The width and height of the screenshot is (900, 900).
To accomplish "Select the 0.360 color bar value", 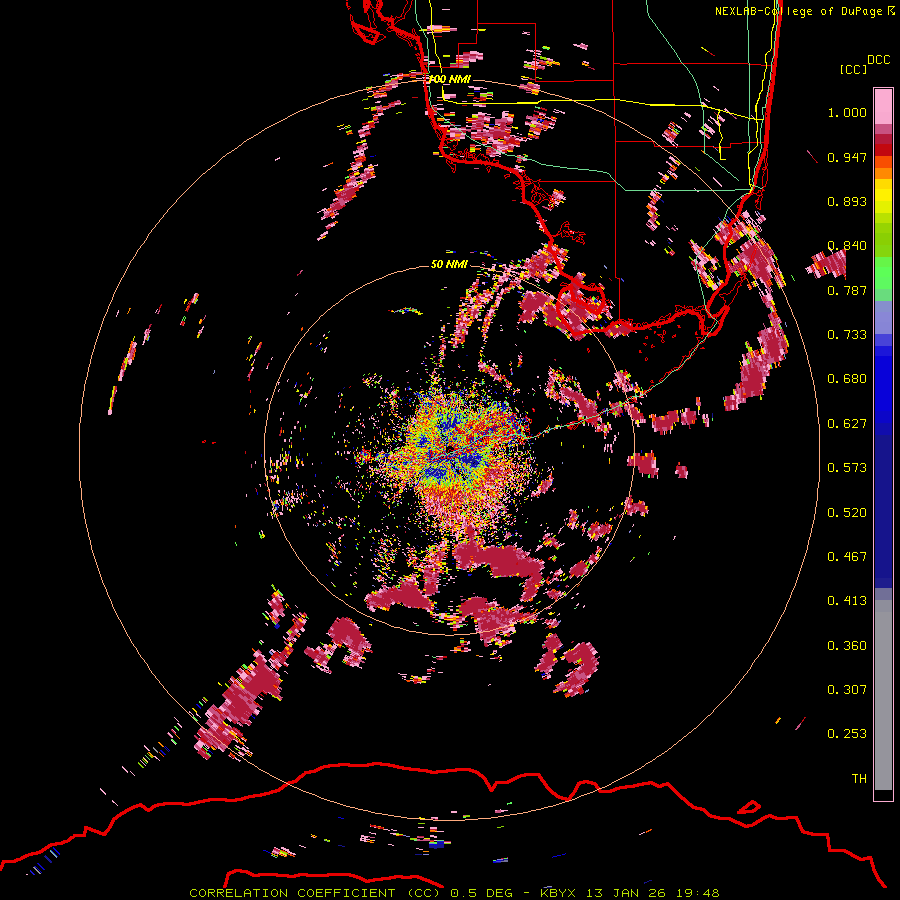I will click(x=847, y=646).
